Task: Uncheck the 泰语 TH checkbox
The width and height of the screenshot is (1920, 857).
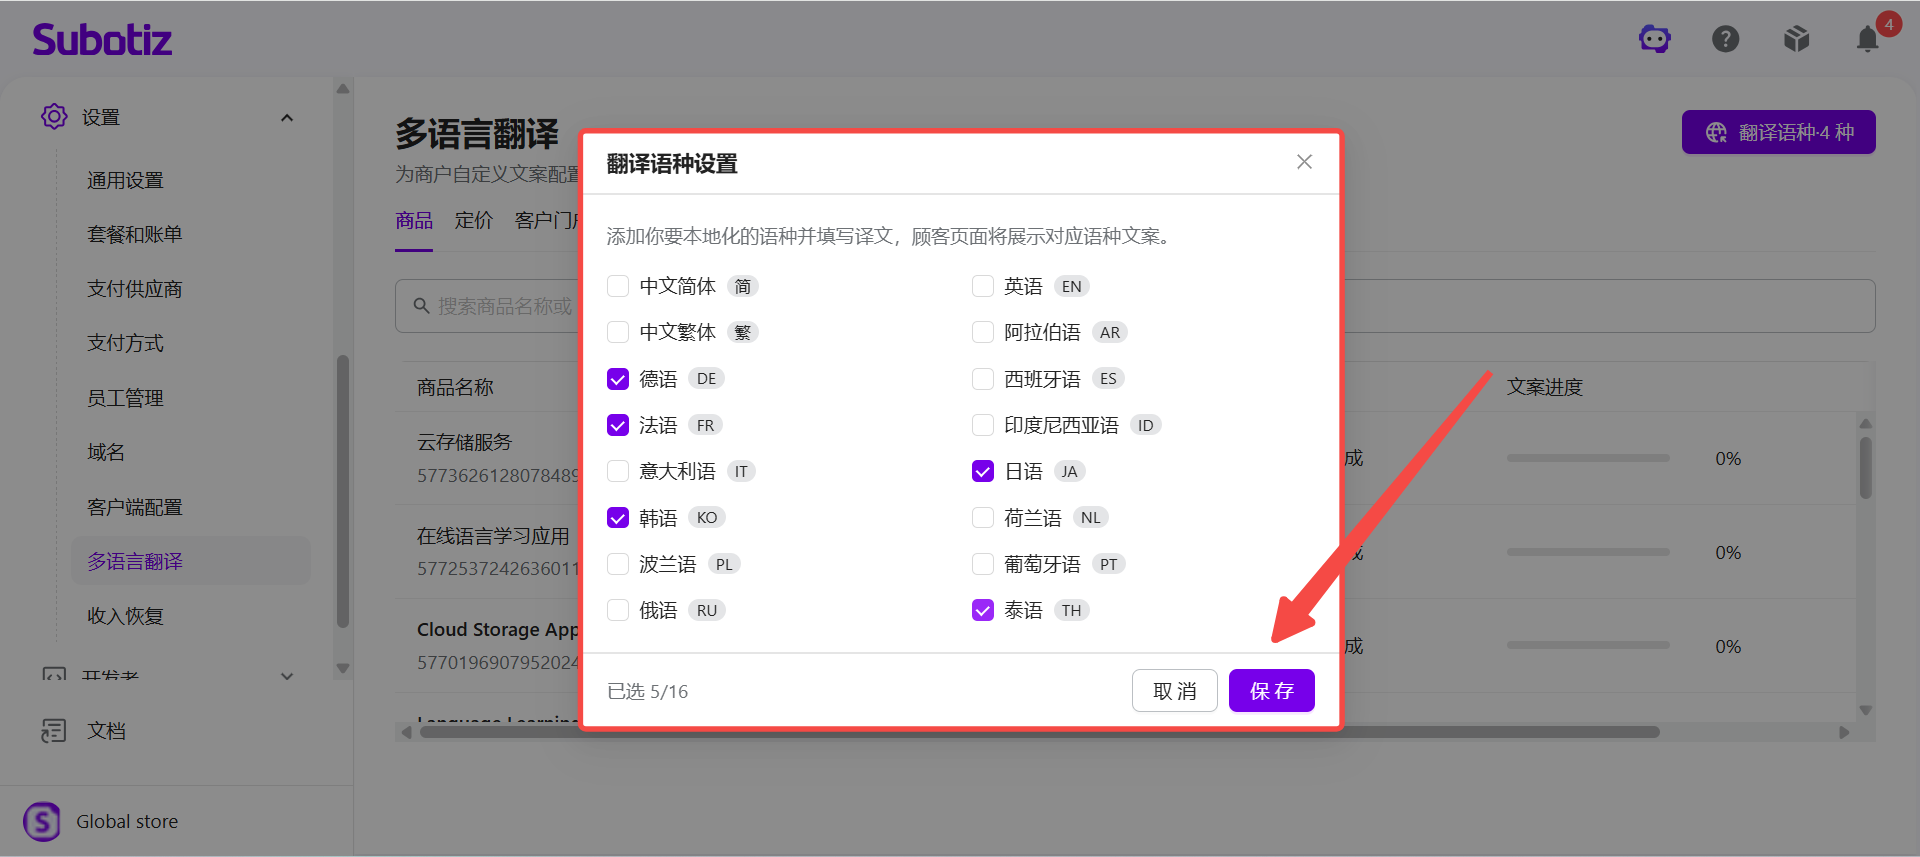Action: pos(983,610)
